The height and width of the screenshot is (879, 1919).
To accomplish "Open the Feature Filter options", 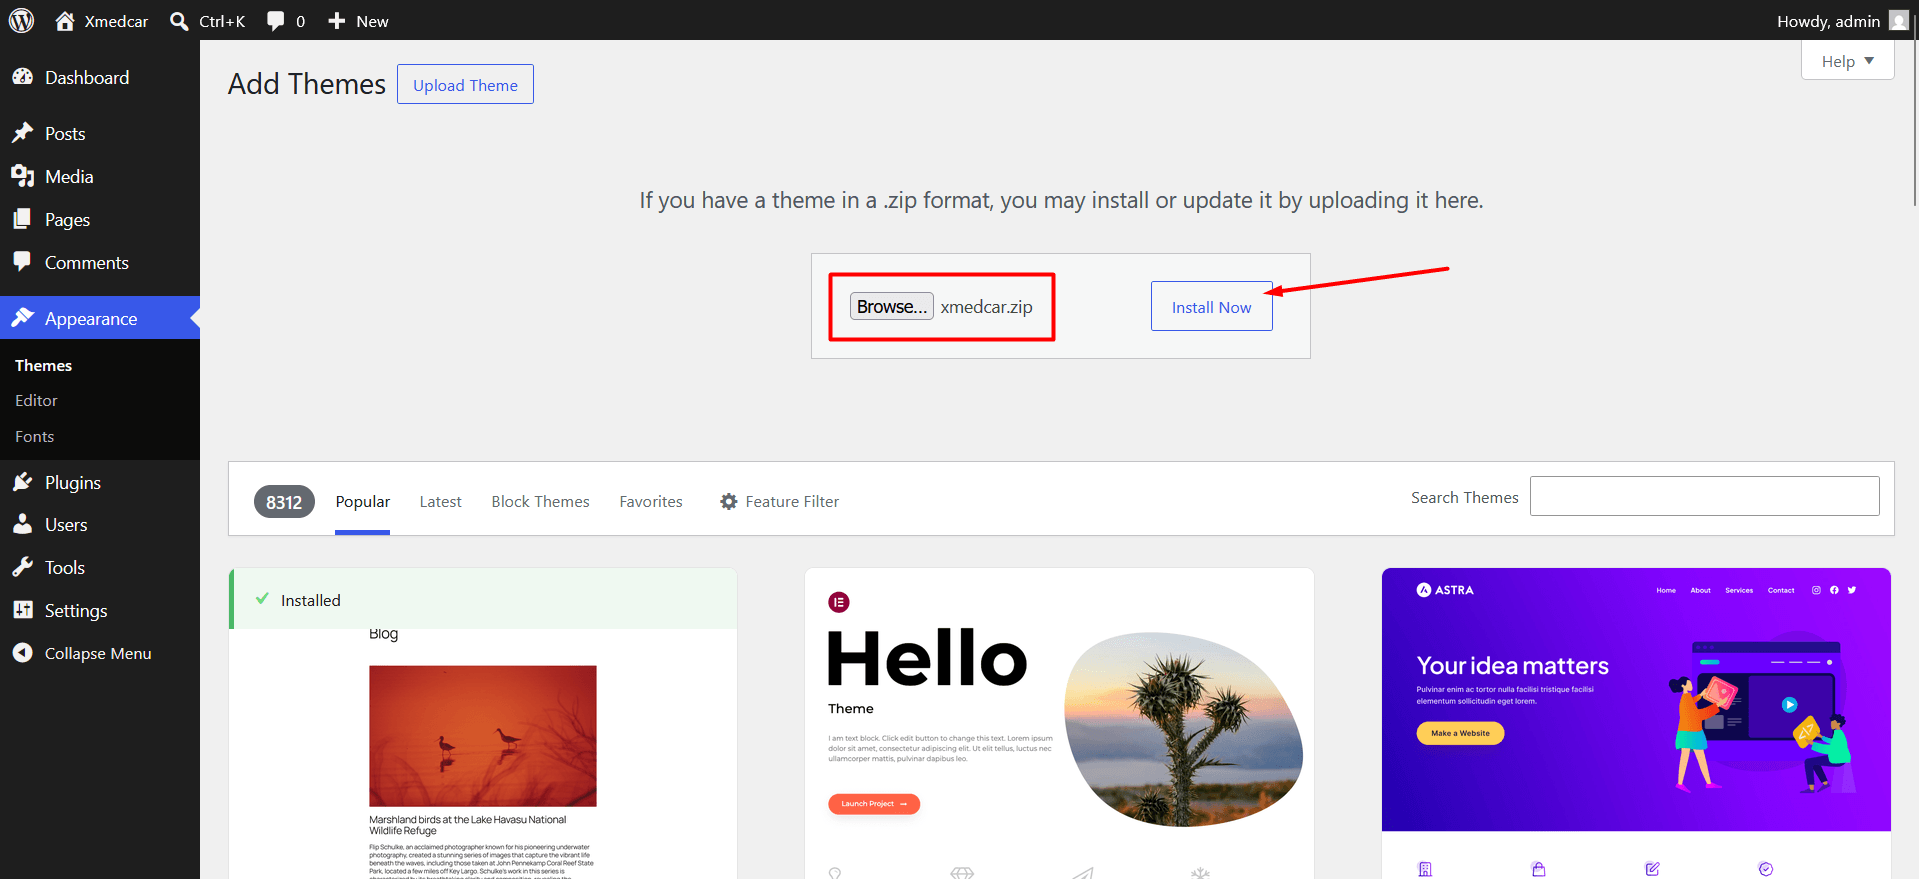I will 780,501.
